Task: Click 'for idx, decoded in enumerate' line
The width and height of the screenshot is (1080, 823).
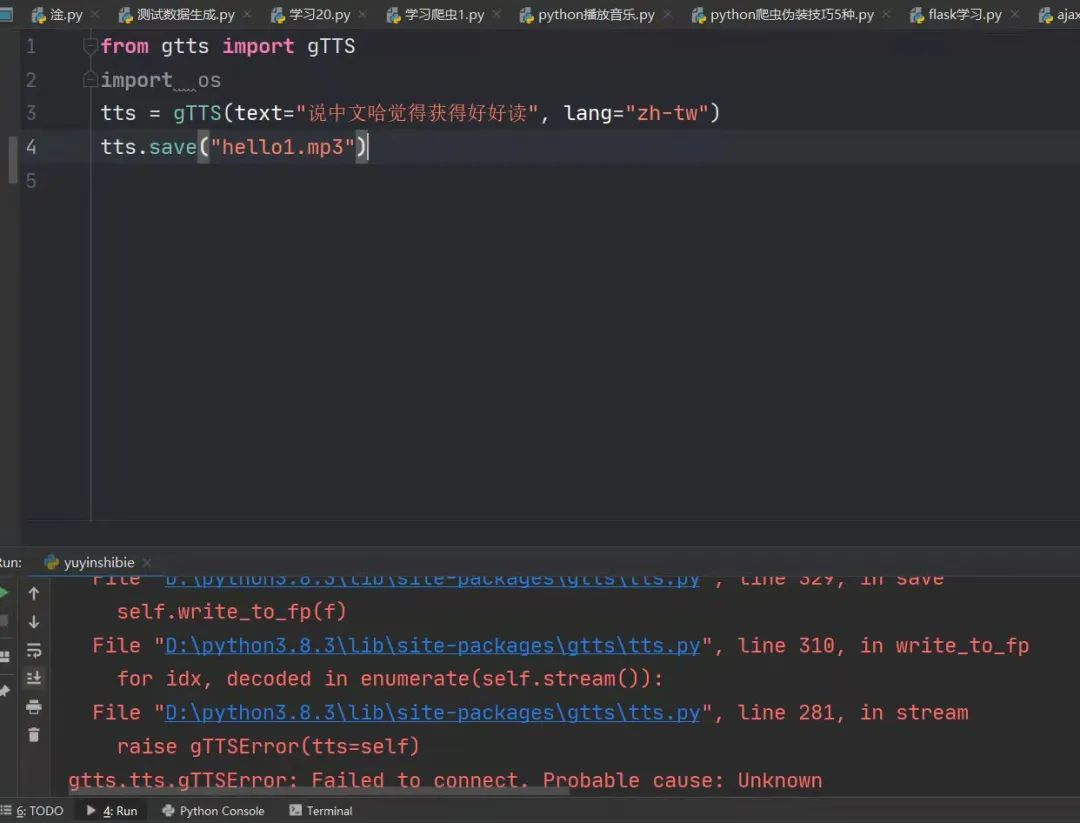Action: coord(390,679)
